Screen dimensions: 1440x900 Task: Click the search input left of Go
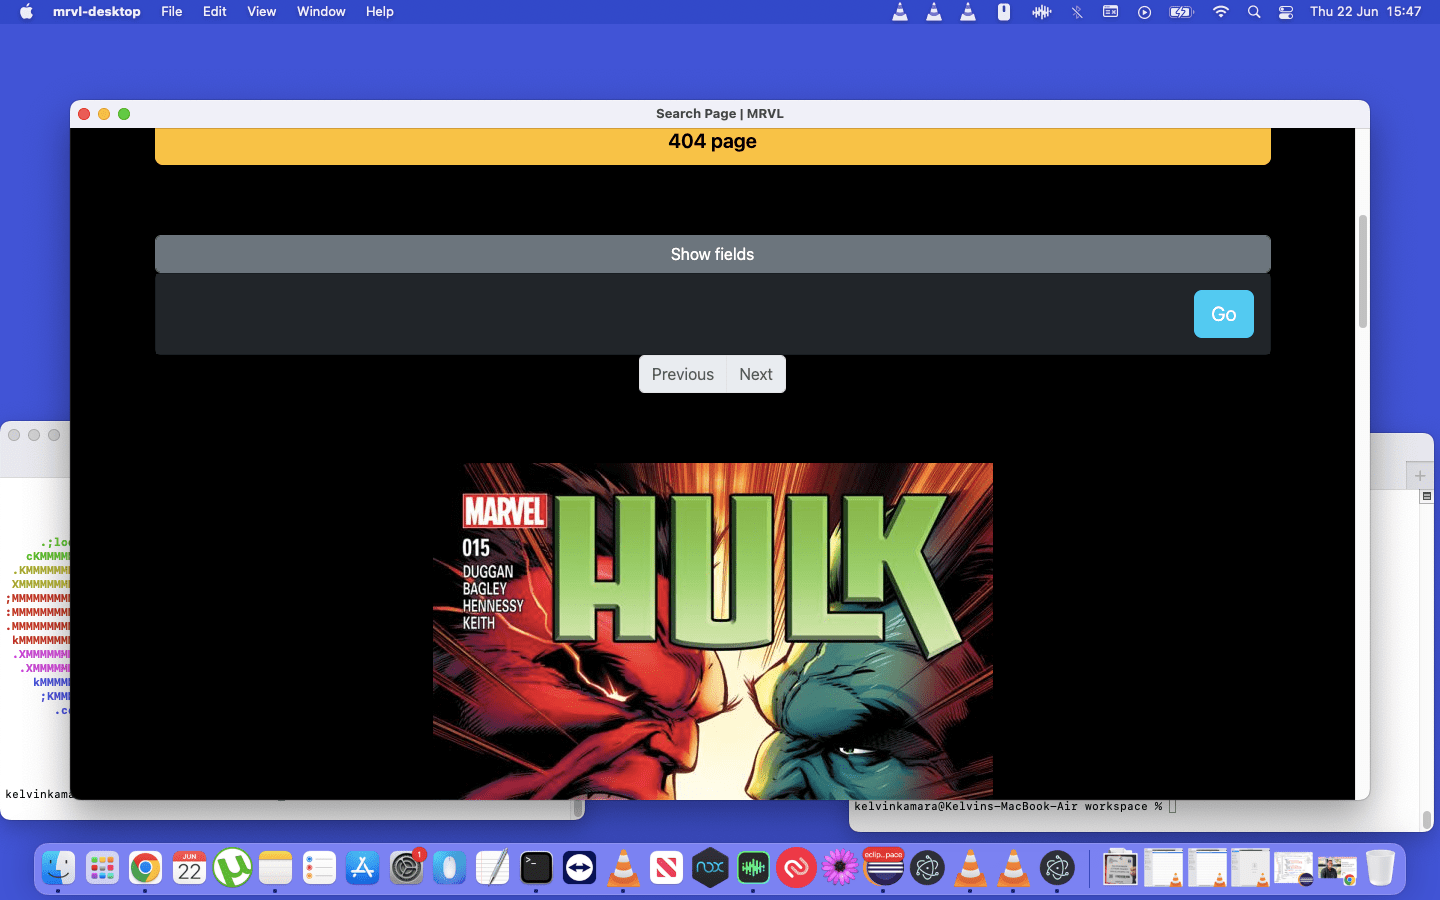(x=676, y=314)
